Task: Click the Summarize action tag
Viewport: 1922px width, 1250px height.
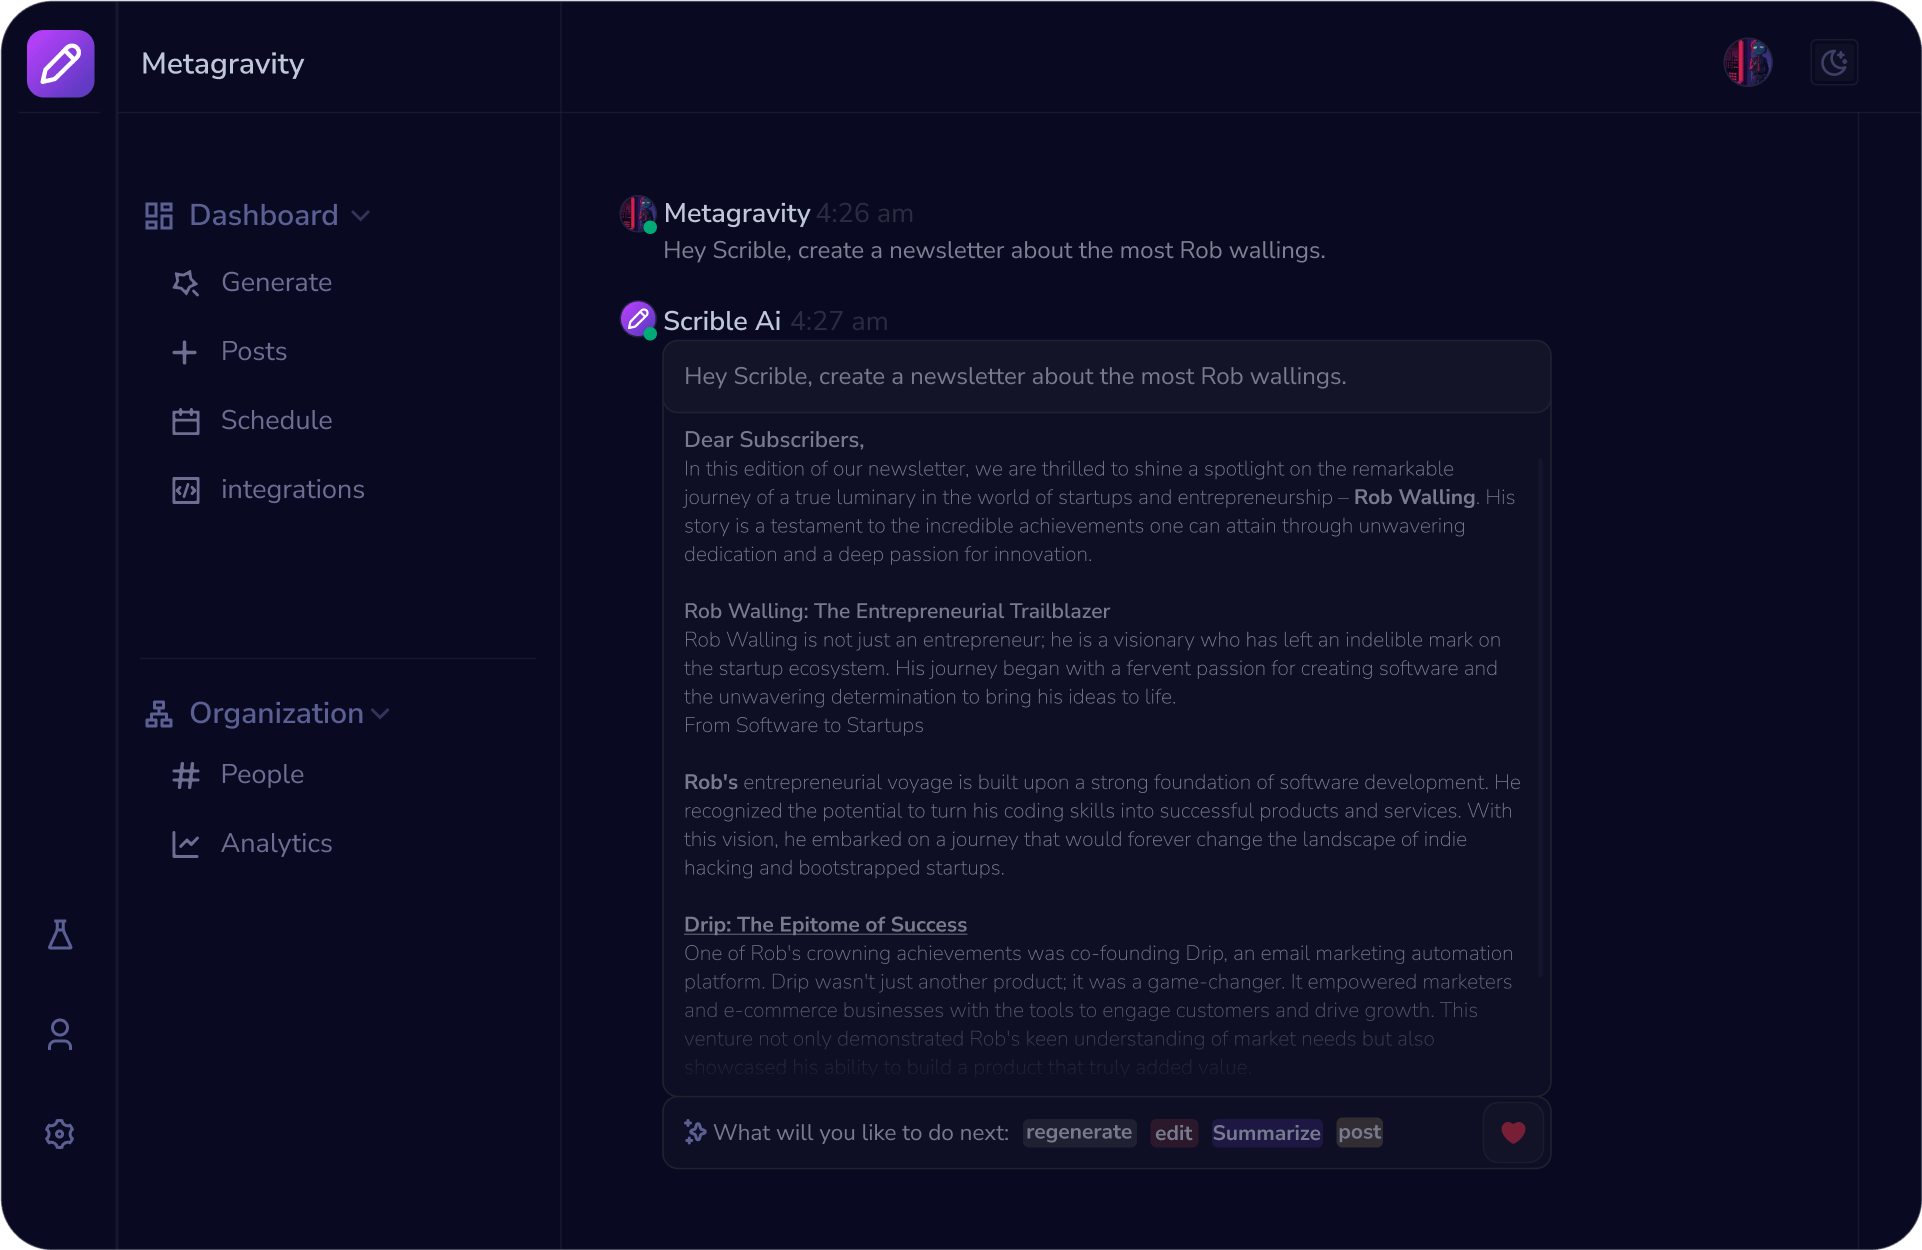Action: (1267, 1133)
